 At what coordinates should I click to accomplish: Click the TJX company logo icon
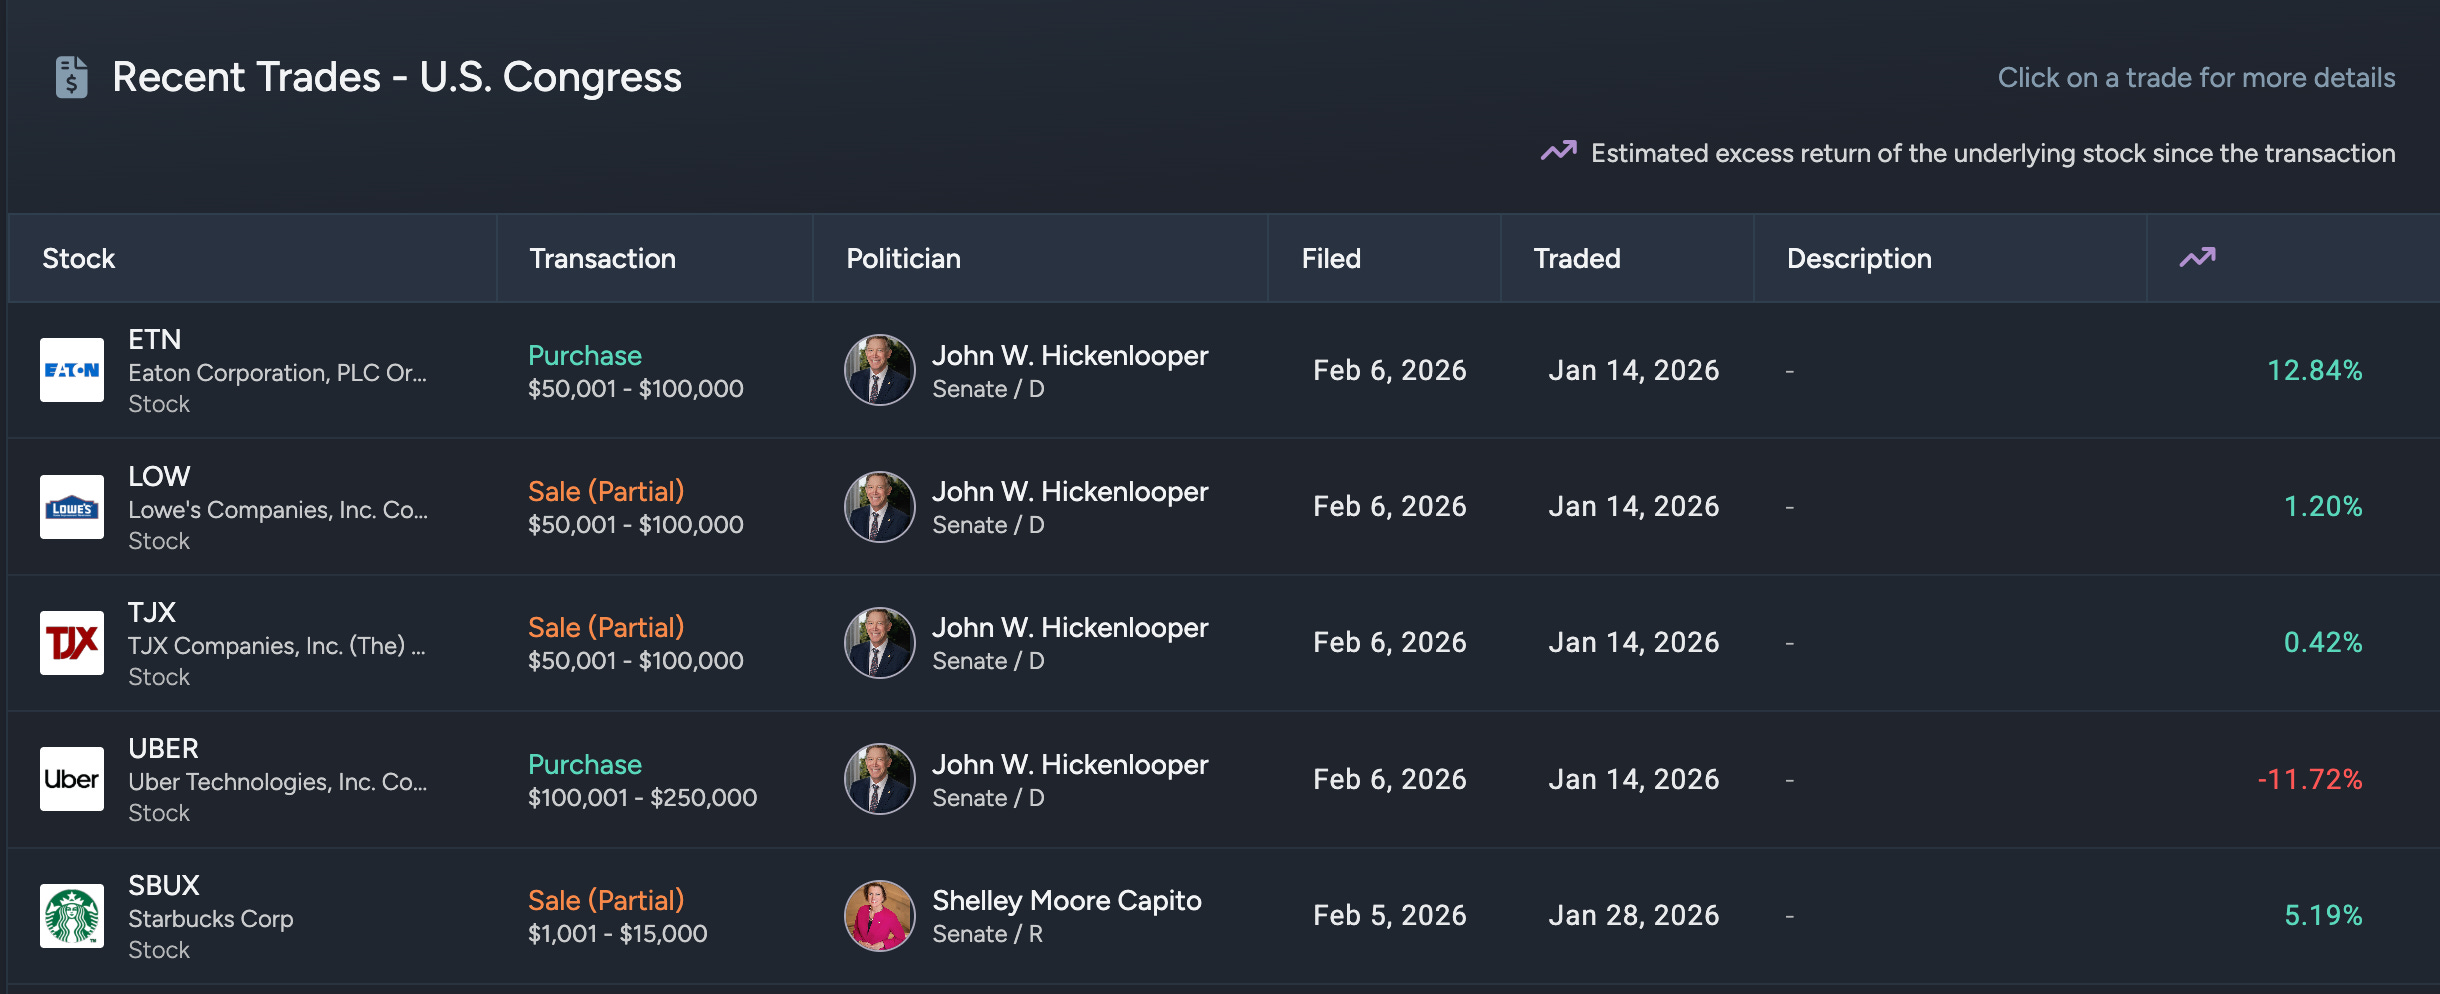click(x=72, y=643)
